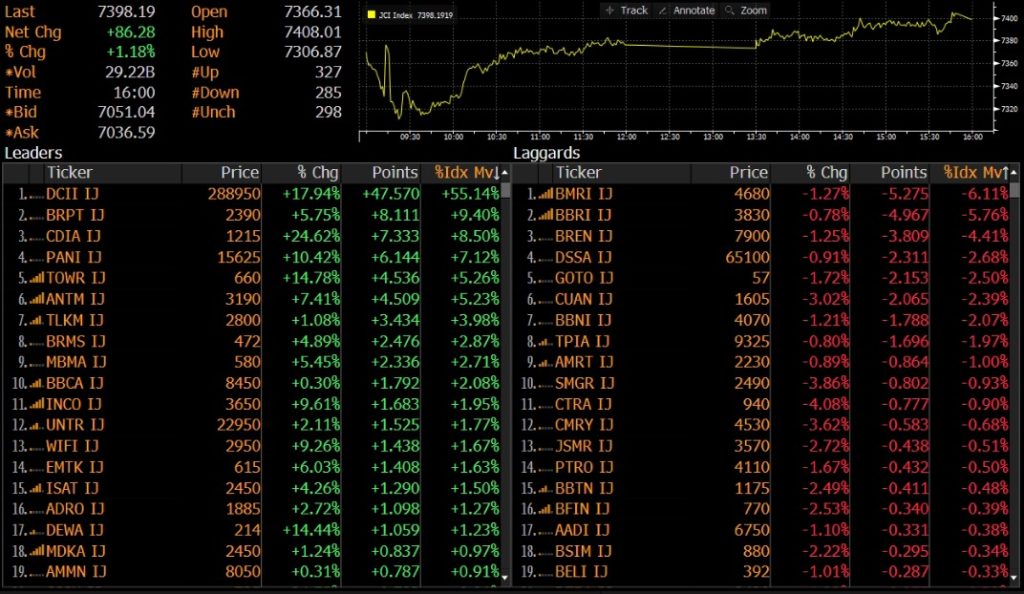Select the BRPT IJ ticker row
This screenshot has height=594, width=1024.
click(75, 215)
